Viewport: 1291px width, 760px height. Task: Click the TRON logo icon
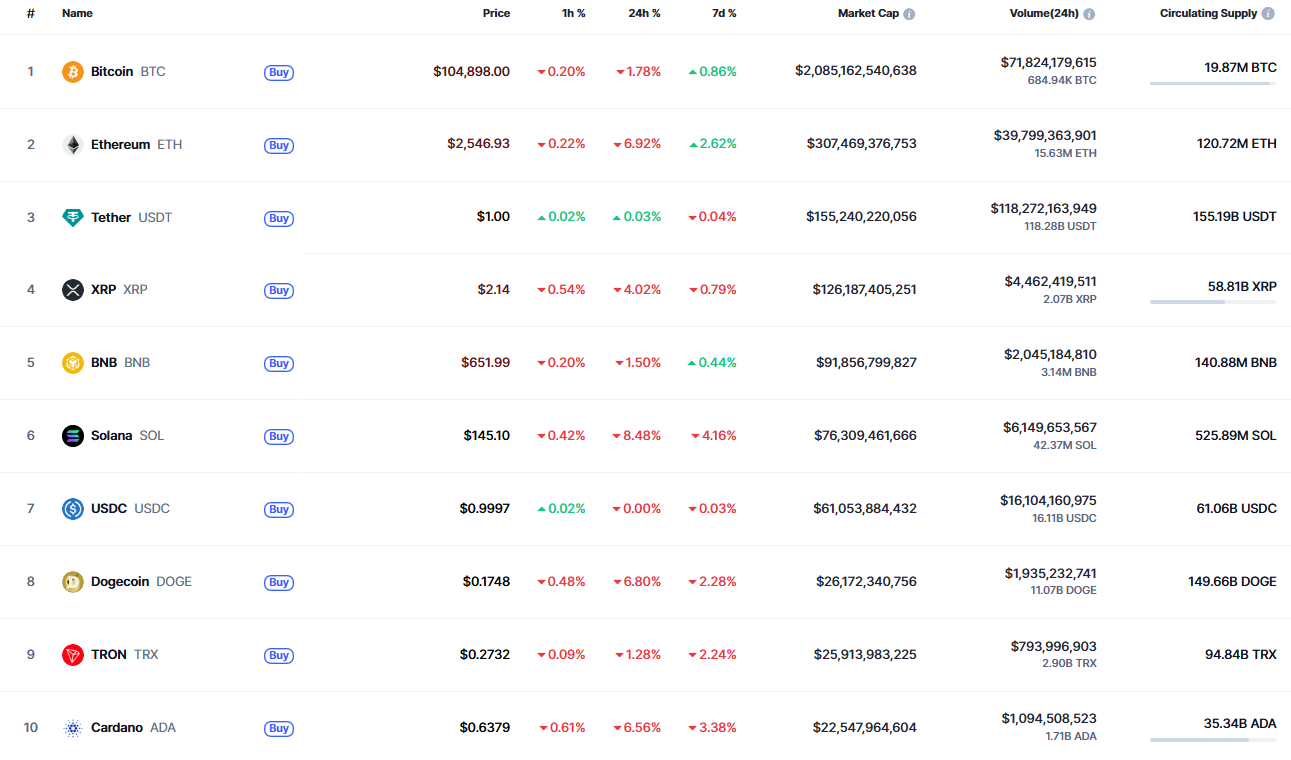73,655
